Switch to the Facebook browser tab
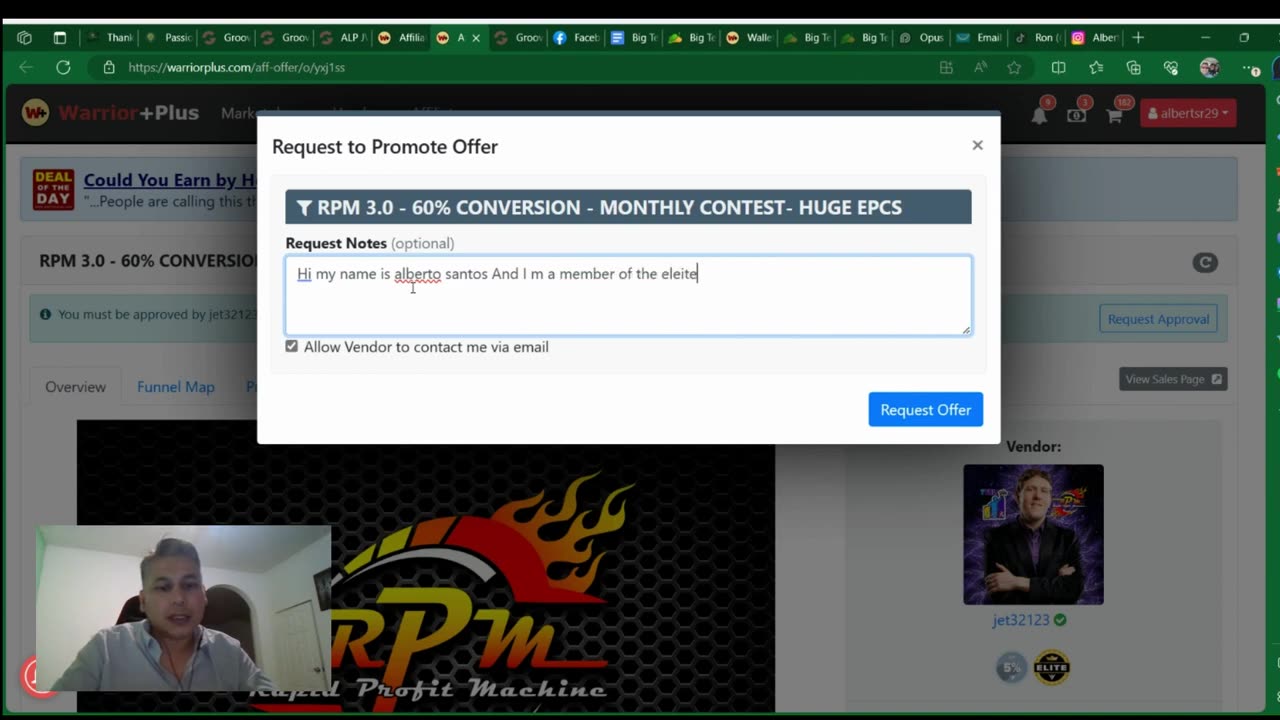This screenshot has width=1280, height=720. click(x=577, y=38)
